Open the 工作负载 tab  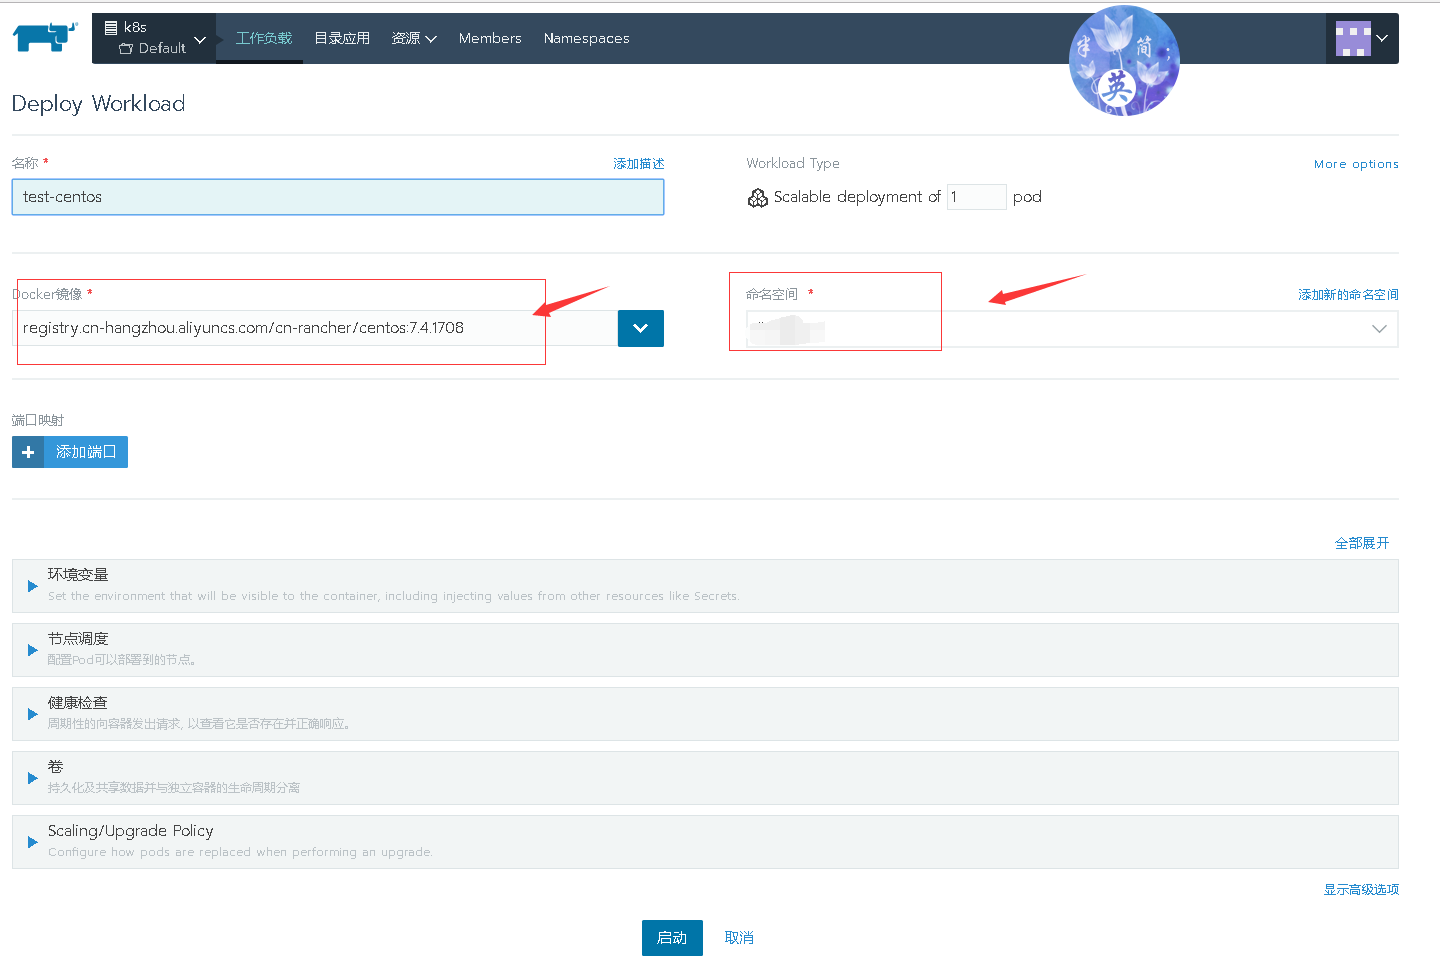pos(264,38)
